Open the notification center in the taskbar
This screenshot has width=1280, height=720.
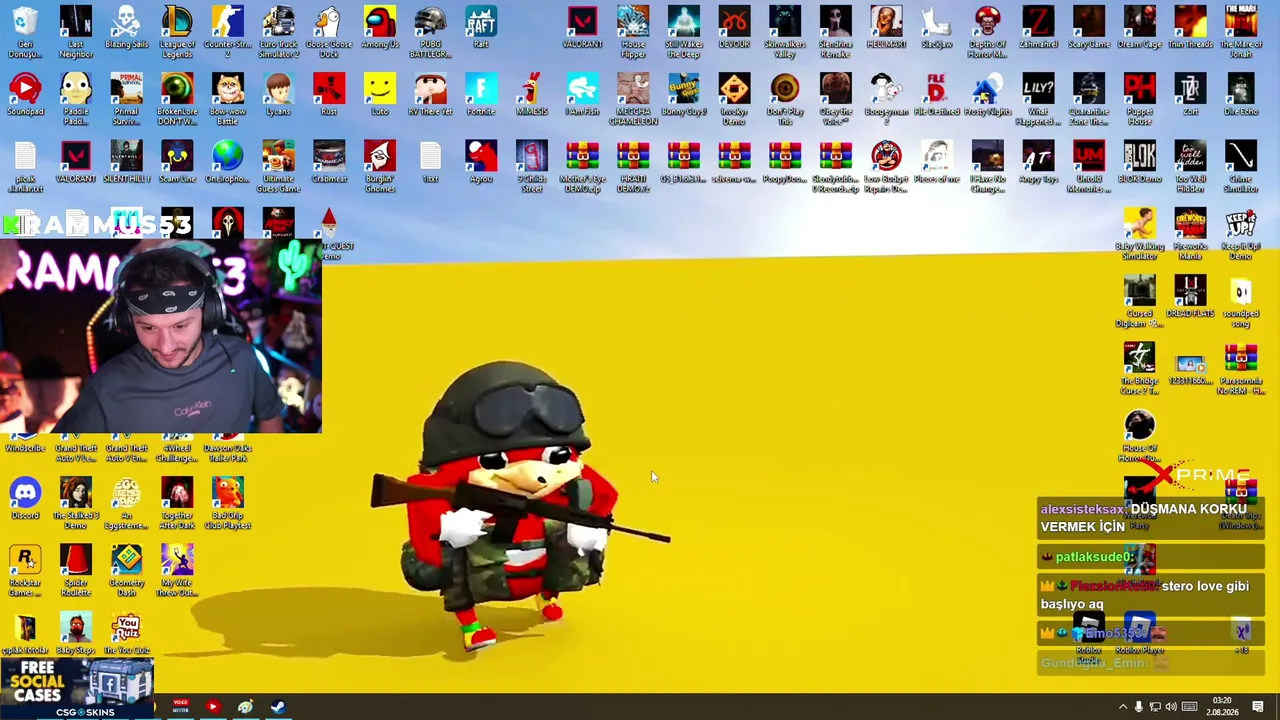pyautogui.click(x=1258, y=707)
